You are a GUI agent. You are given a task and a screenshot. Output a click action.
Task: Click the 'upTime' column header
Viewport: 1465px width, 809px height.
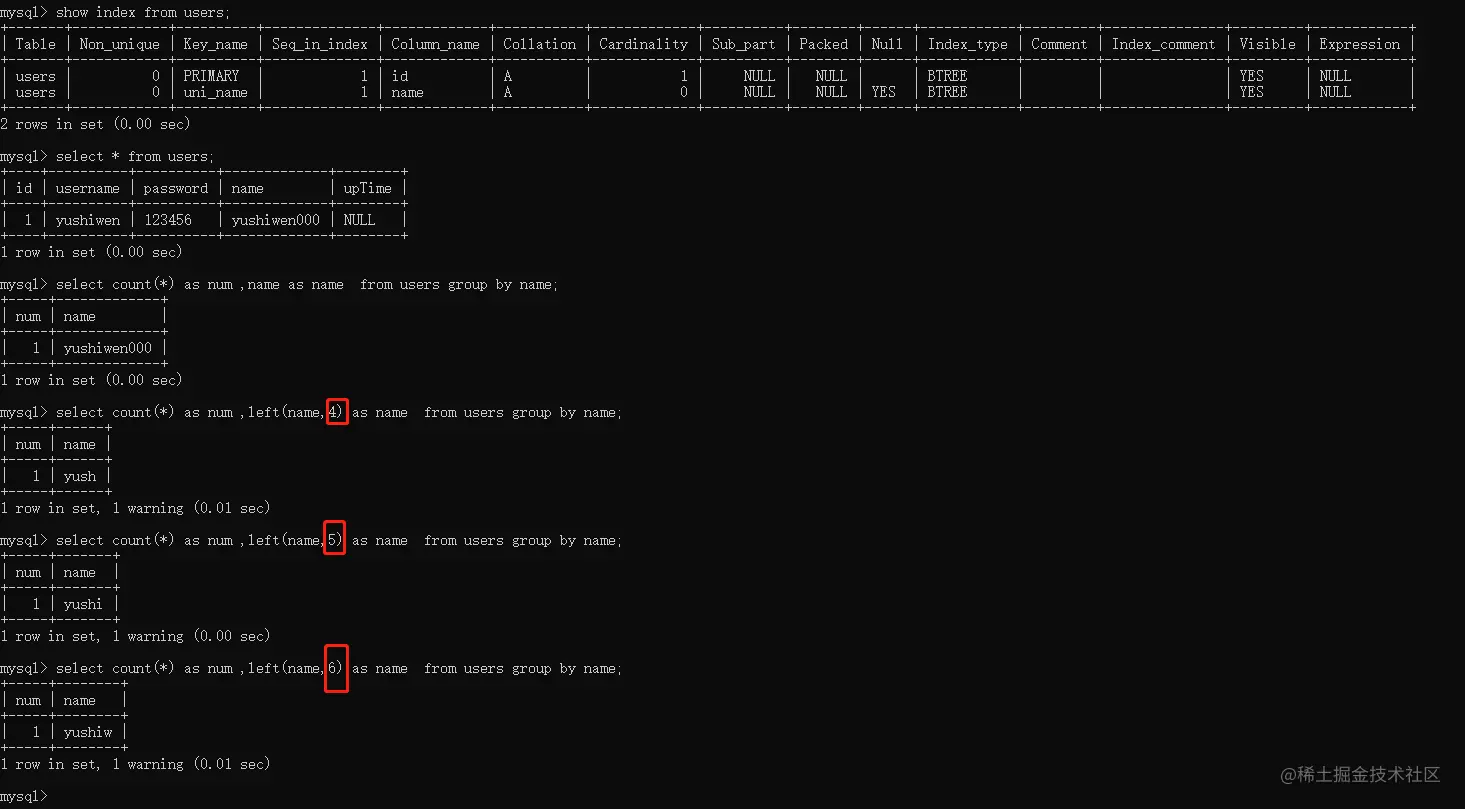(367, 188)
